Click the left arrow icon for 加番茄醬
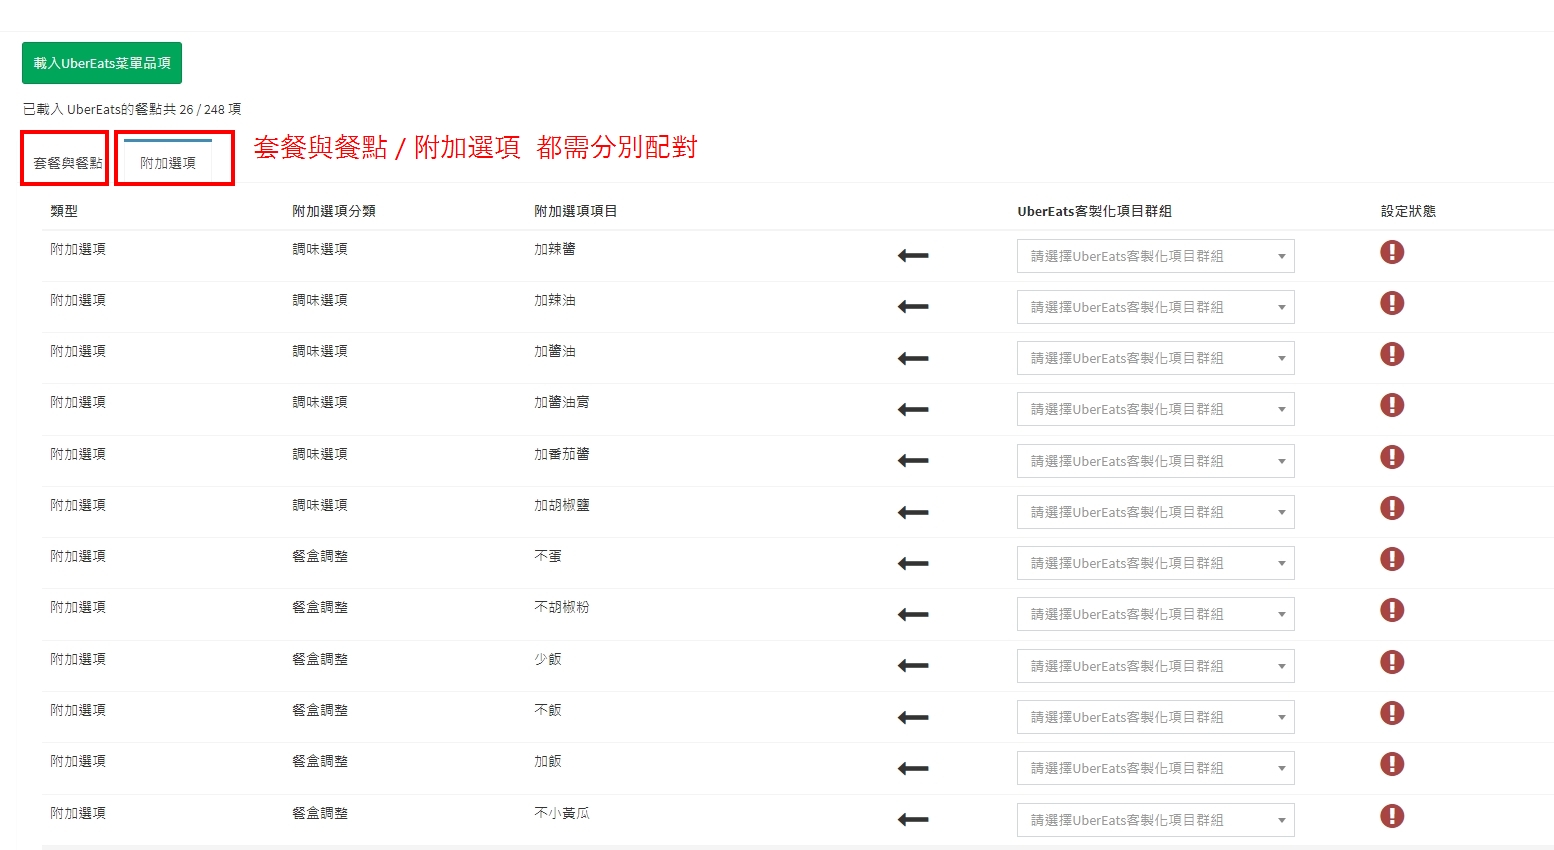Image resolution: width=1554 pixels, height=850 pixels. tap(913, 461)
